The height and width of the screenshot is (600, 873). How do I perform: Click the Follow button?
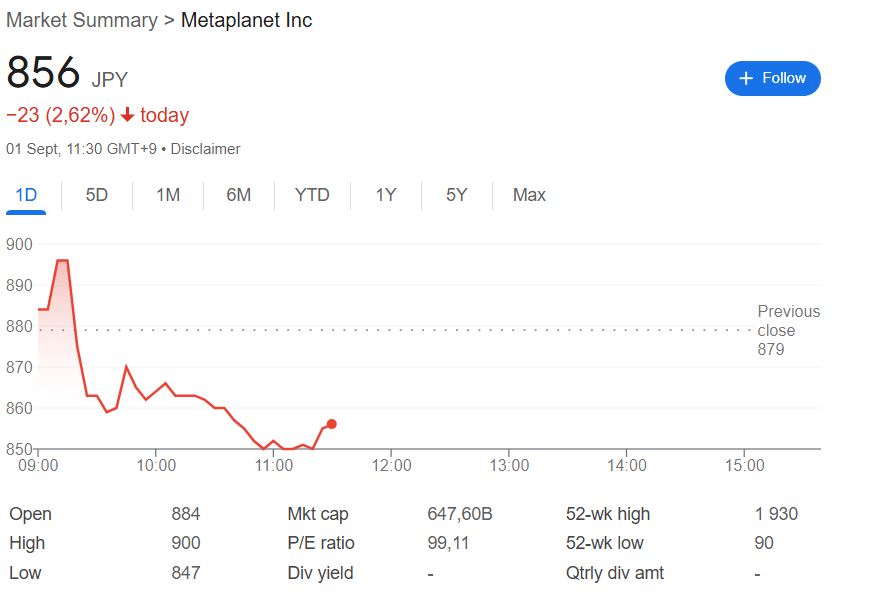(772, 78)
